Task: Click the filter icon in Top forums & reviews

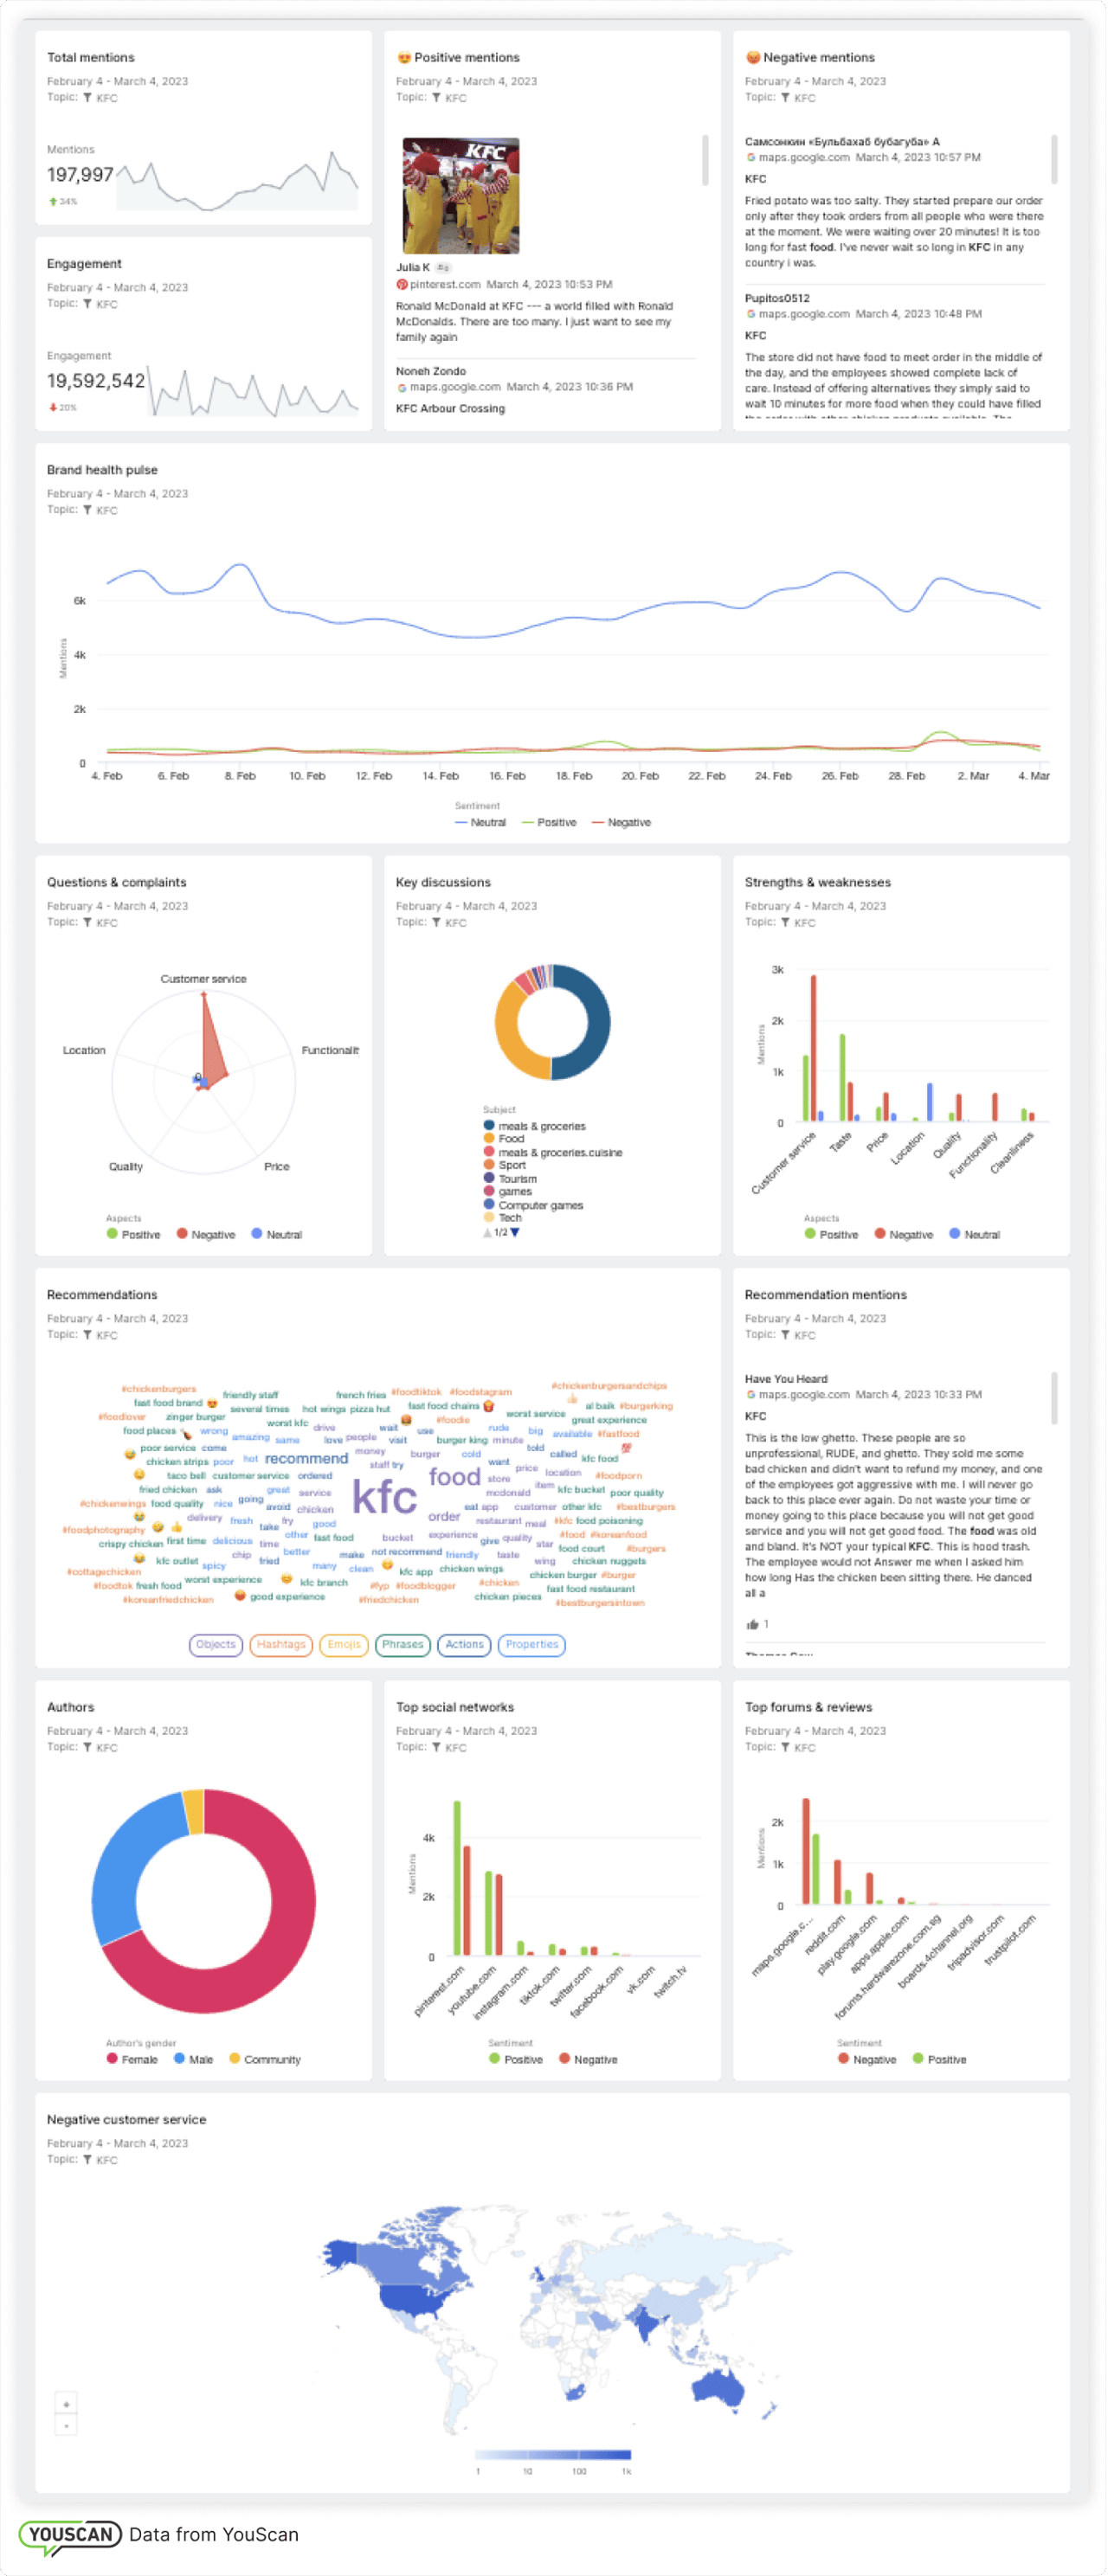Action: [x=785, y=1747]
